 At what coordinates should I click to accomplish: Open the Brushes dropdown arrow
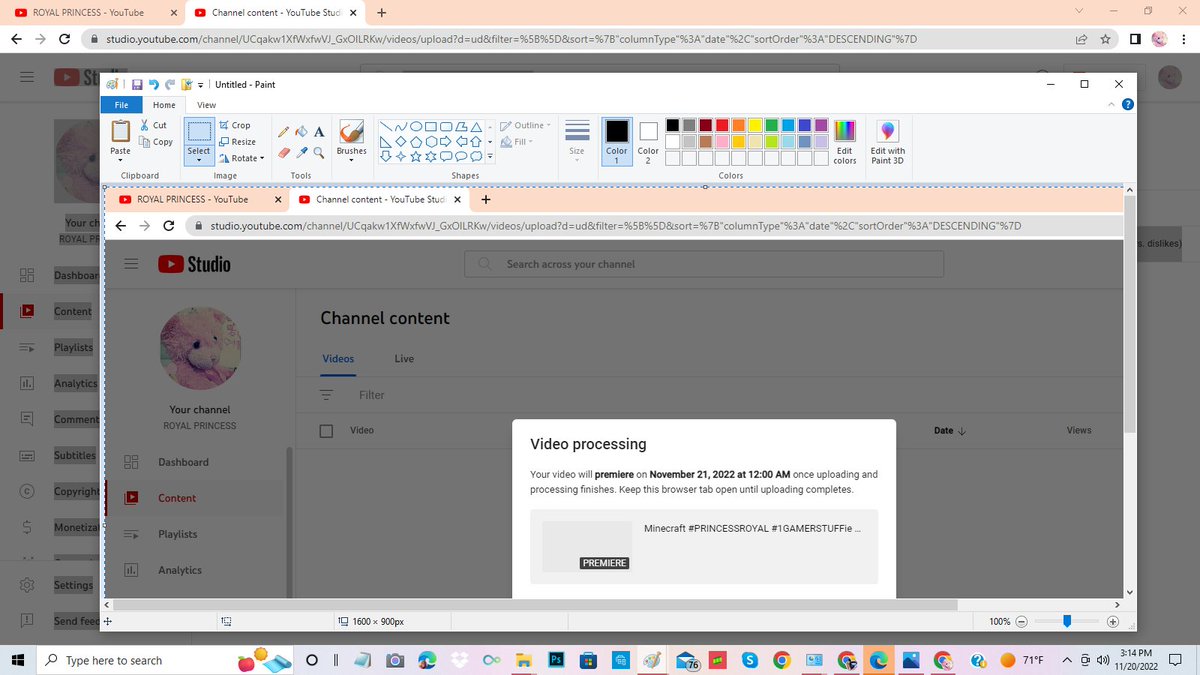351,160
